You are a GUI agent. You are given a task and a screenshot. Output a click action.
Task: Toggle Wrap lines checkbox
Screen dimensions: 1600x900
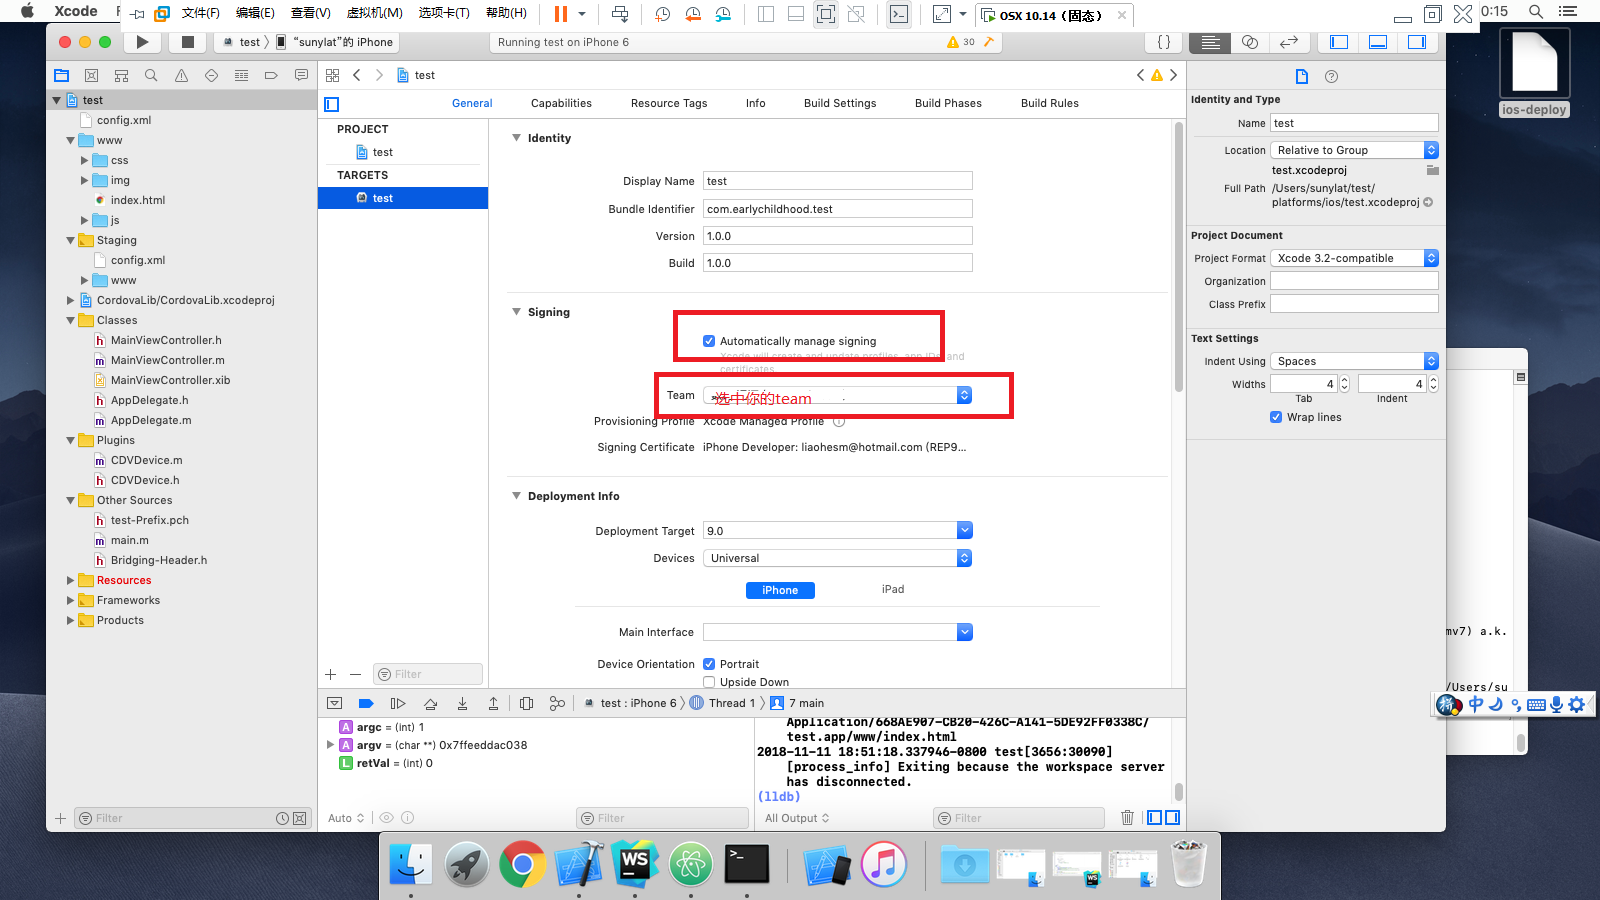[x=1276, y=417]
